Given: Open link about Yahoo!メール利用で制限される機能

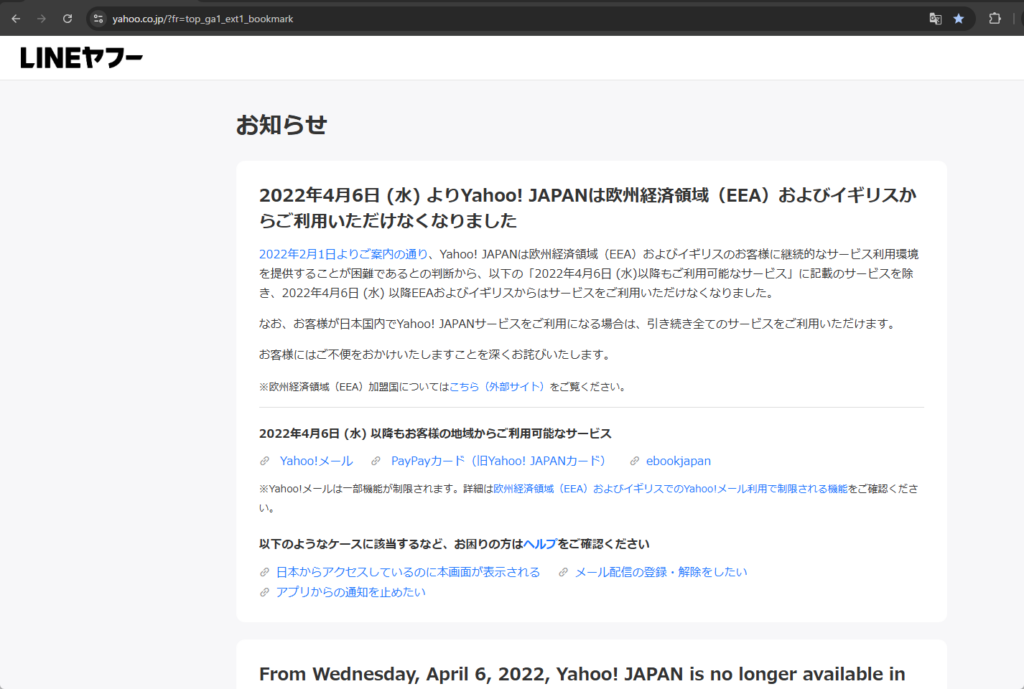Looking at the screenshot, I should click(x=670, y=489).
